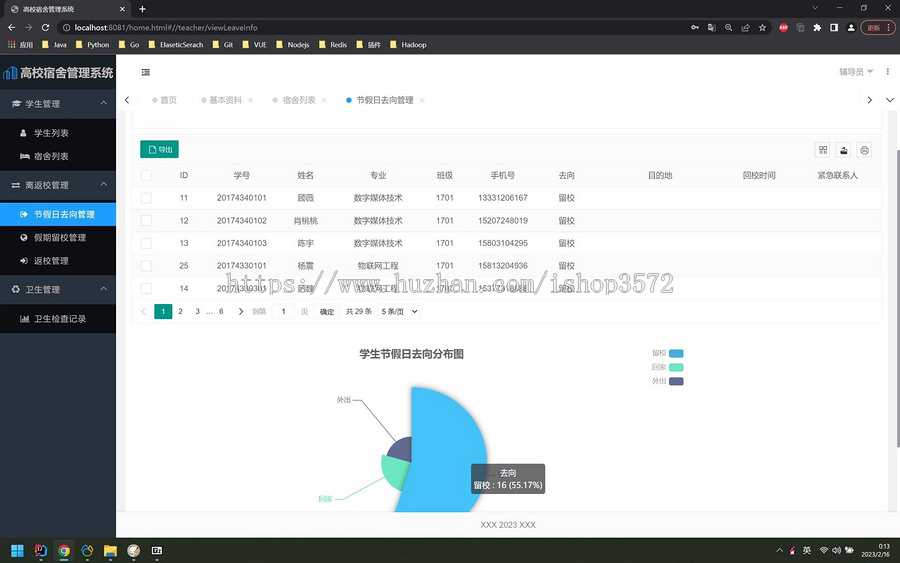The image size is (900, 563).
Task: Open 返校管理 in the sidebar
Action: pyautogui.click(x=58, y=261)
